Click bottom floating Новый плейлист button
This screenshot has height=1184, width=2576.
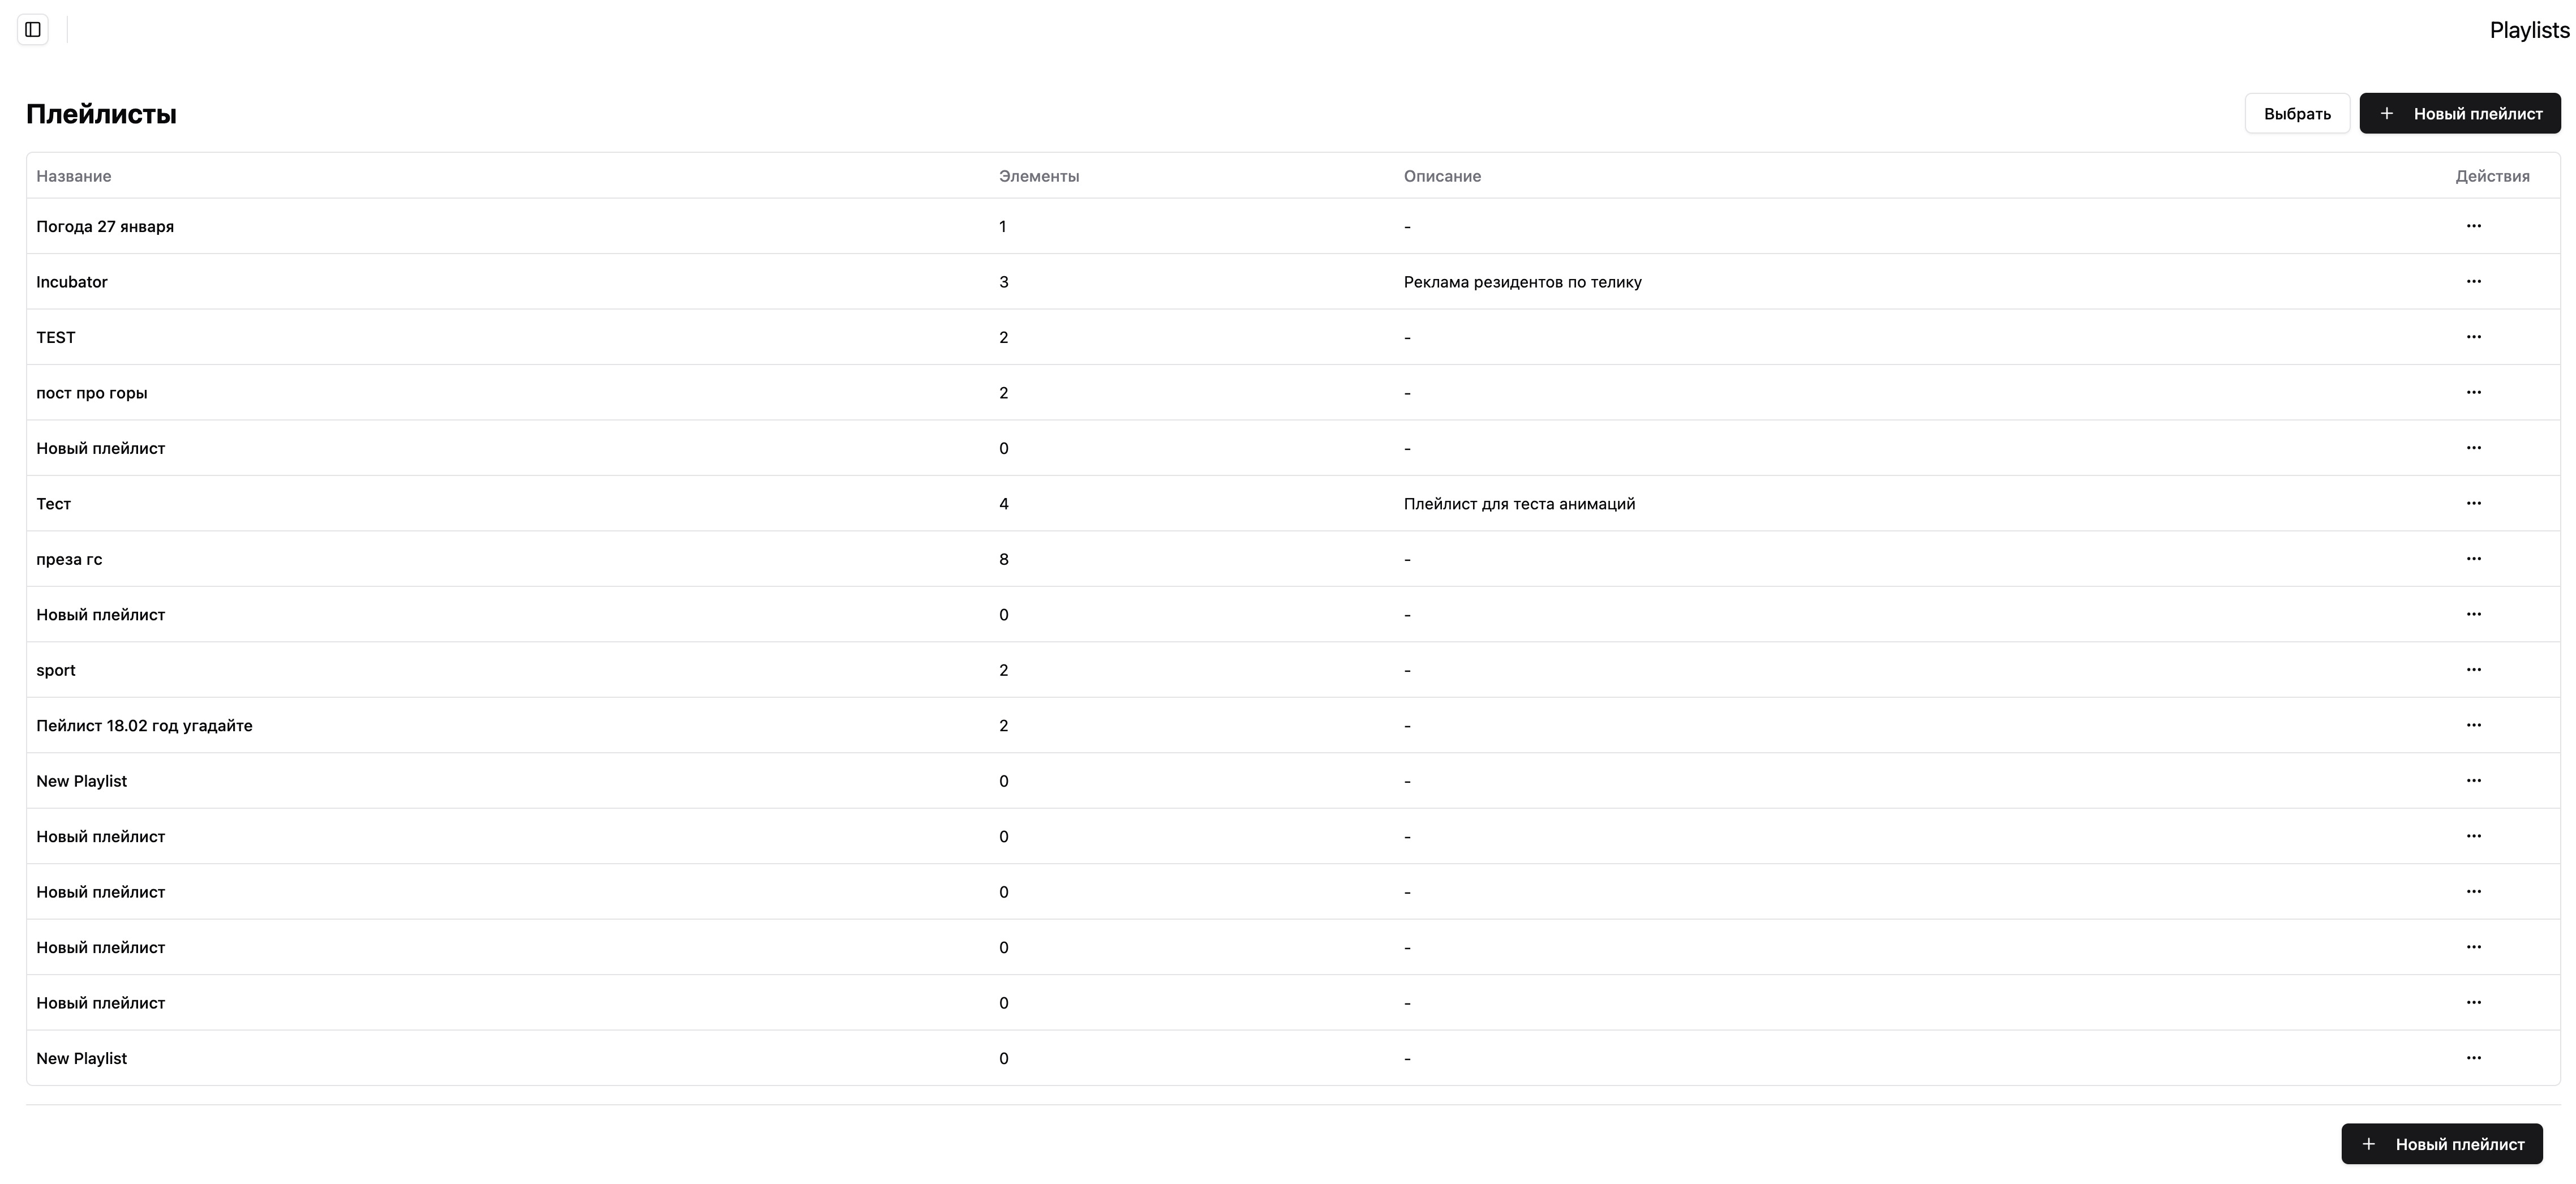2441,1144
